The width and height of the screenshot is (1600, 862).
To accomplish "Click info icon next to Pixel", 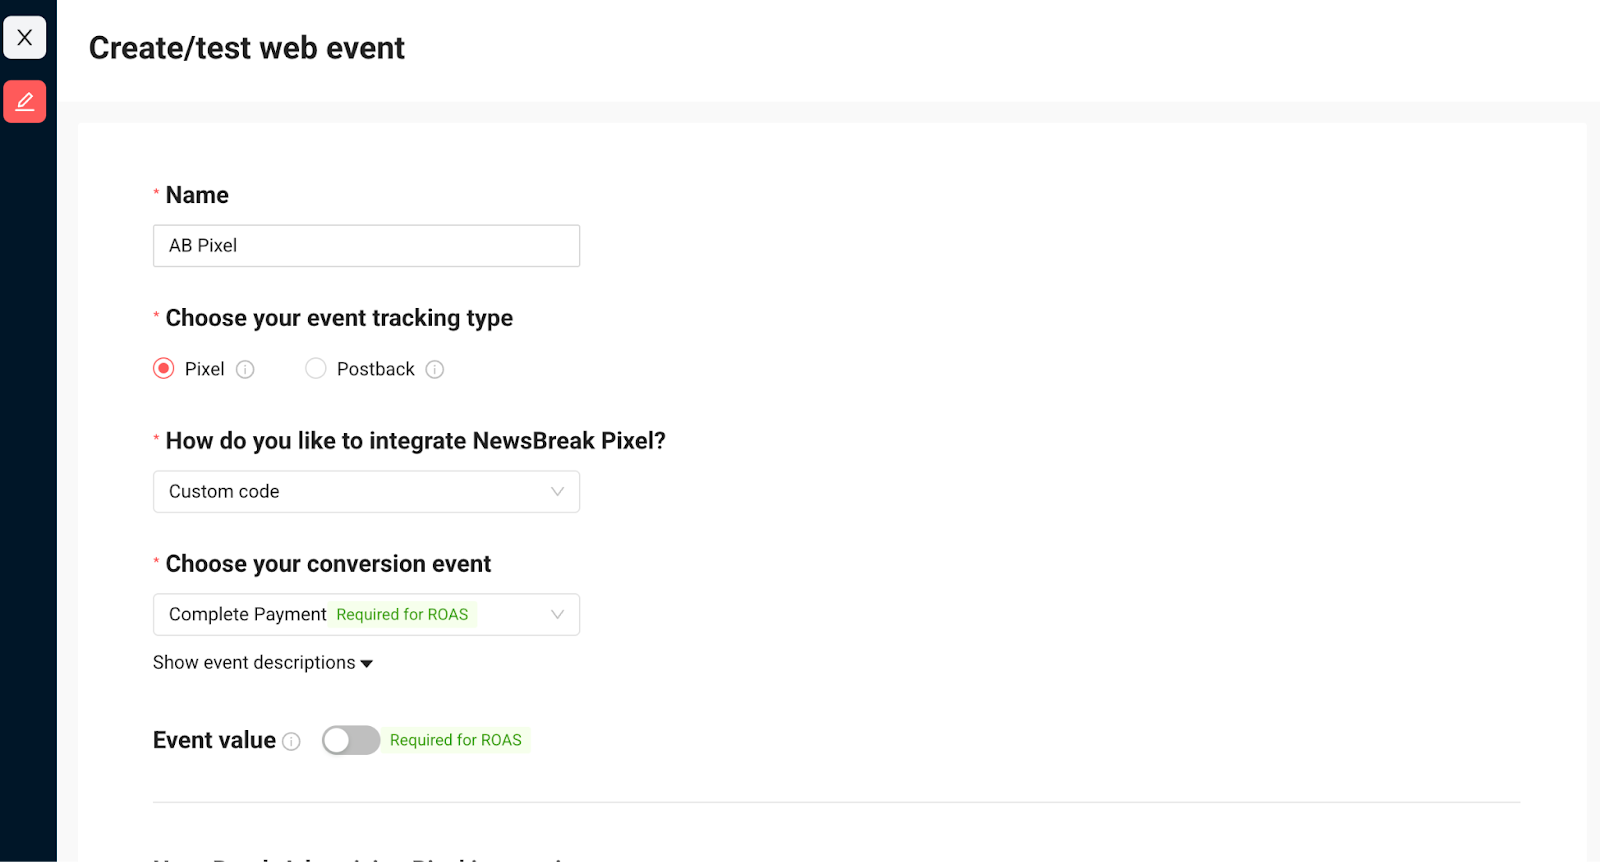I will pyautogui.click(x=245, y=369).
